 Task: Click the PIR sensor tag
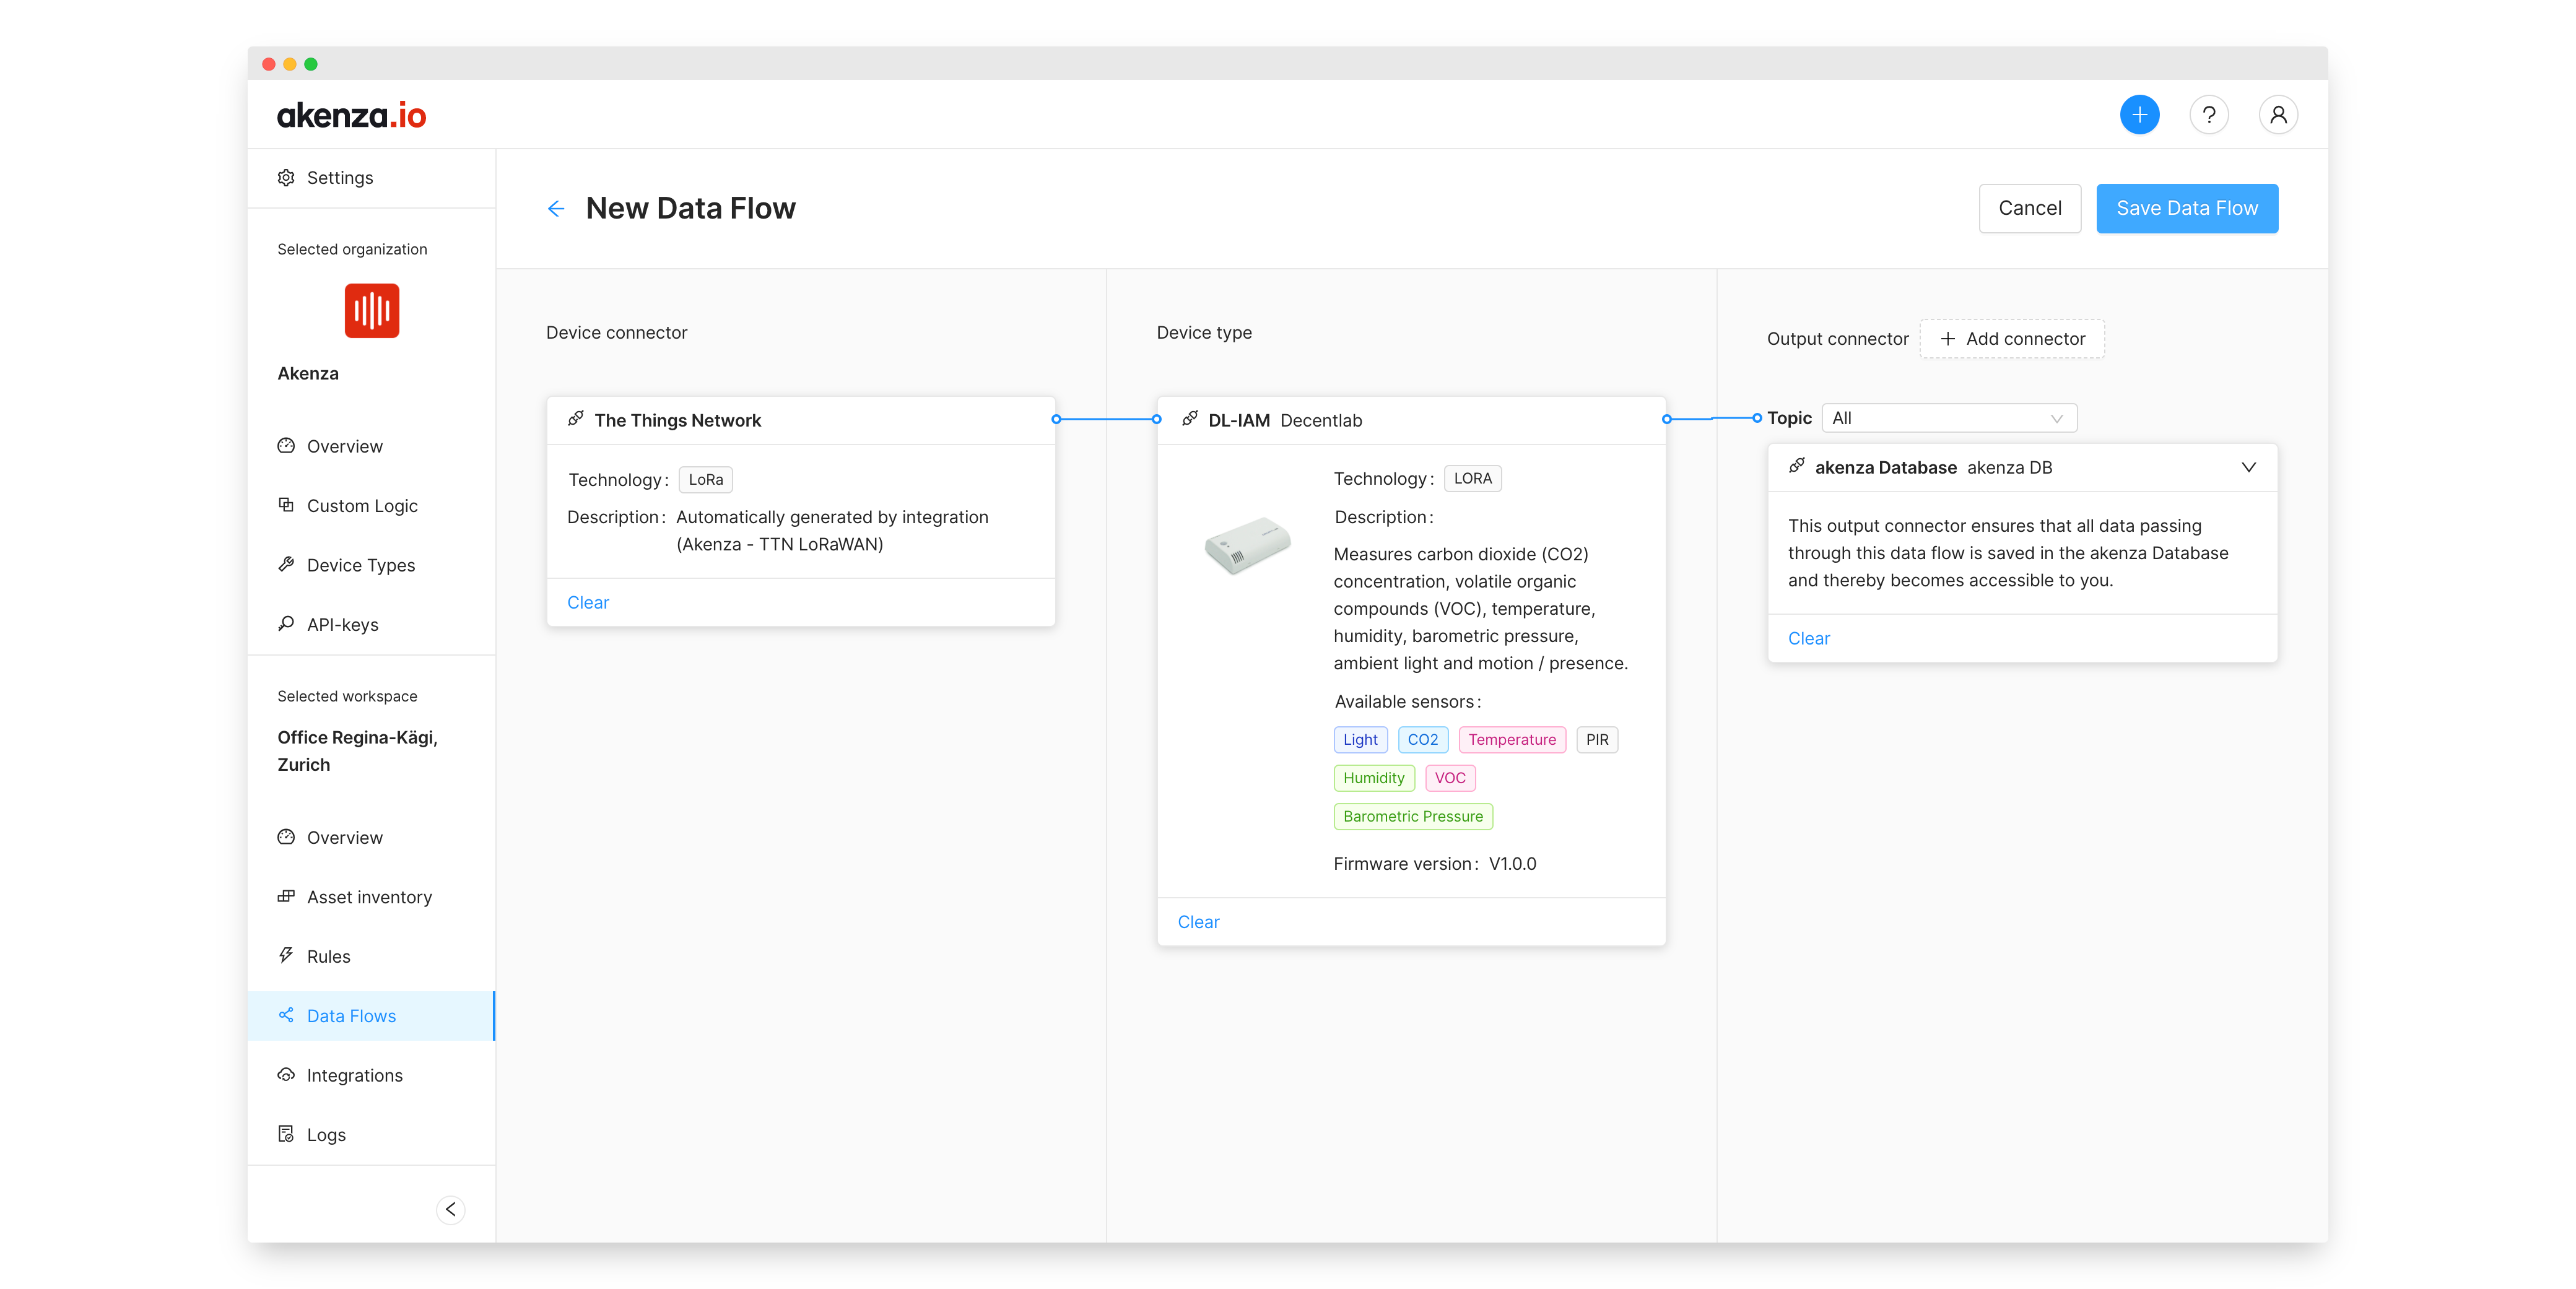(1597, 740)
